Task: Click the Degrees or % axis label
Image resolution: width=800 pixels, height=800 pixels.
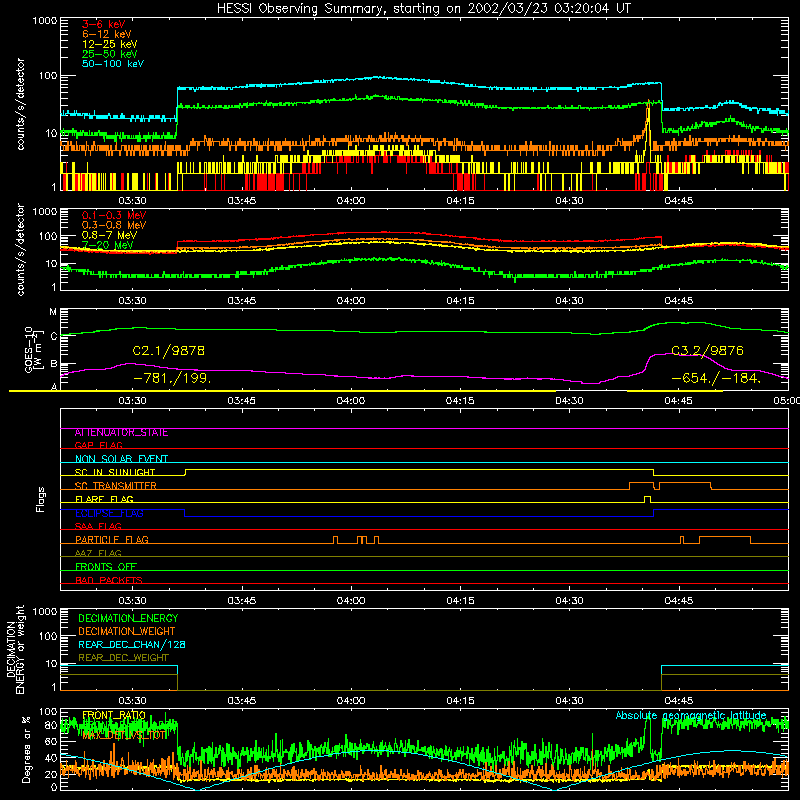Action: [26, 750]
